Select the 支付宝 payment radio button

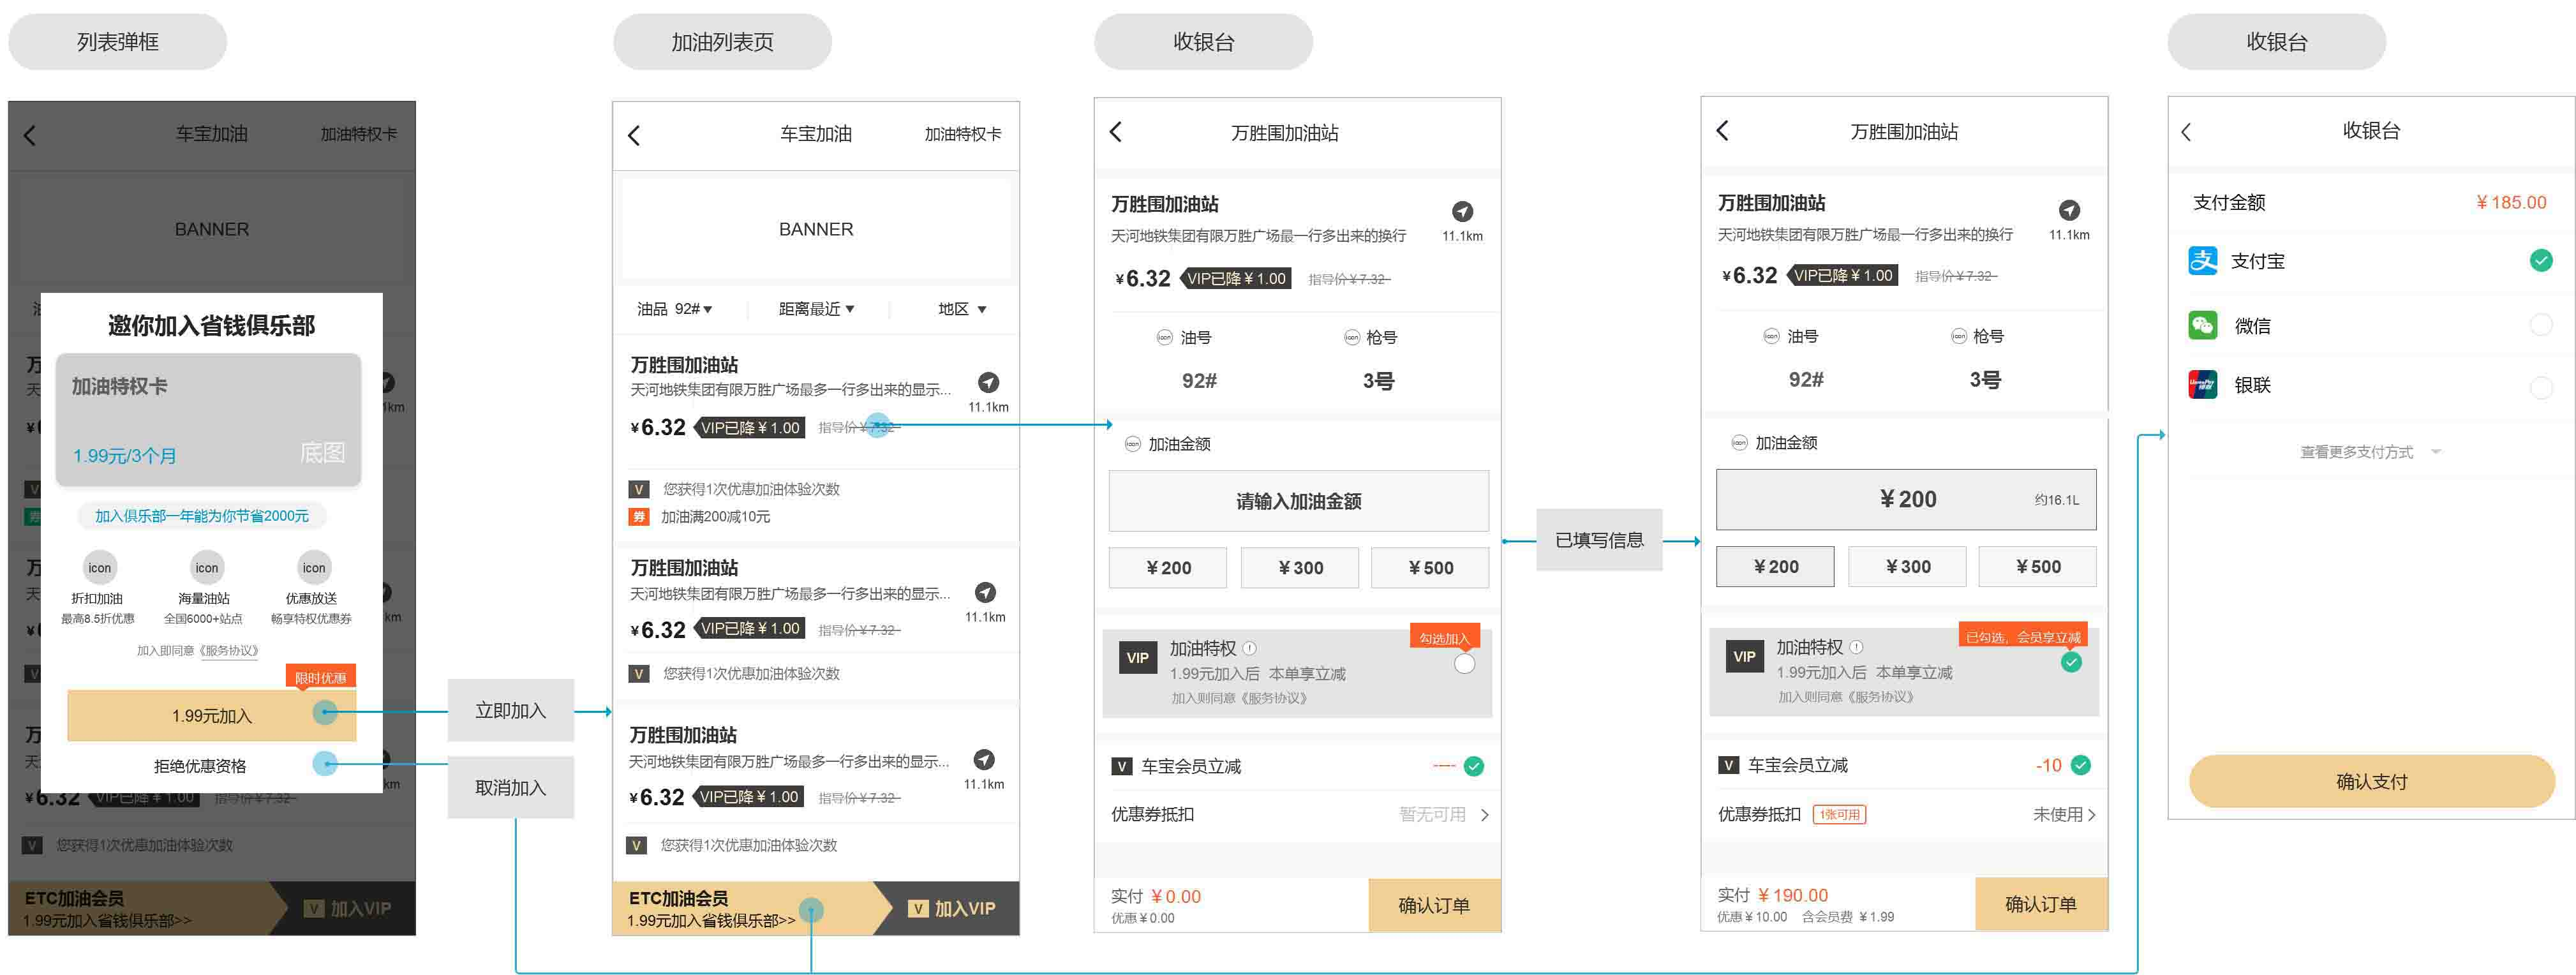(x=2541, y=261)
